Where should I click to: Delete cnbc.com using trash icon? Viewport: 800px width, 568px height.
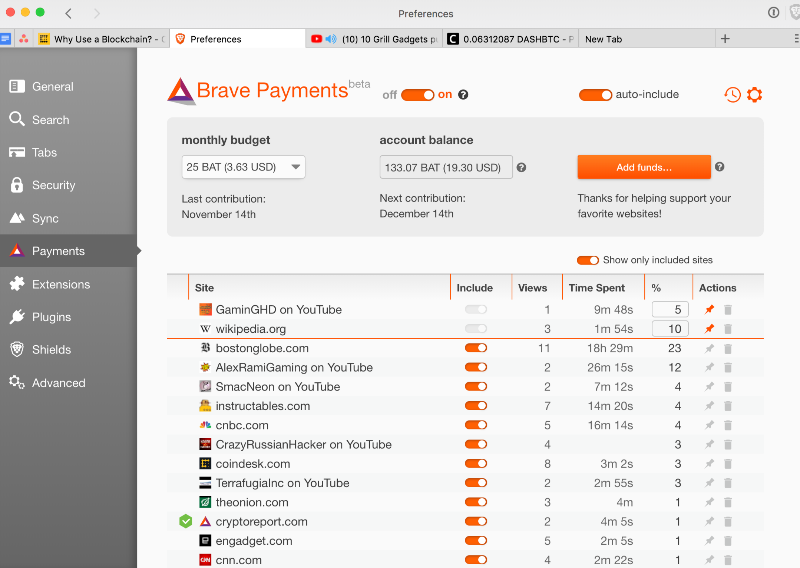click(728, 425)
